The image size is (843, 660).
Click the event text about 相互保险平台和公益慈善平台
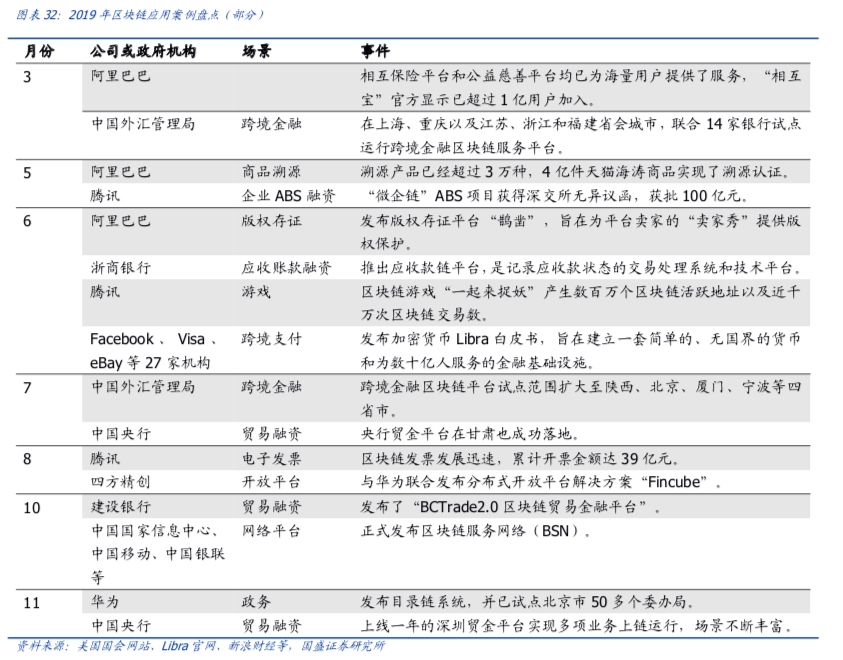click(581, 88)
